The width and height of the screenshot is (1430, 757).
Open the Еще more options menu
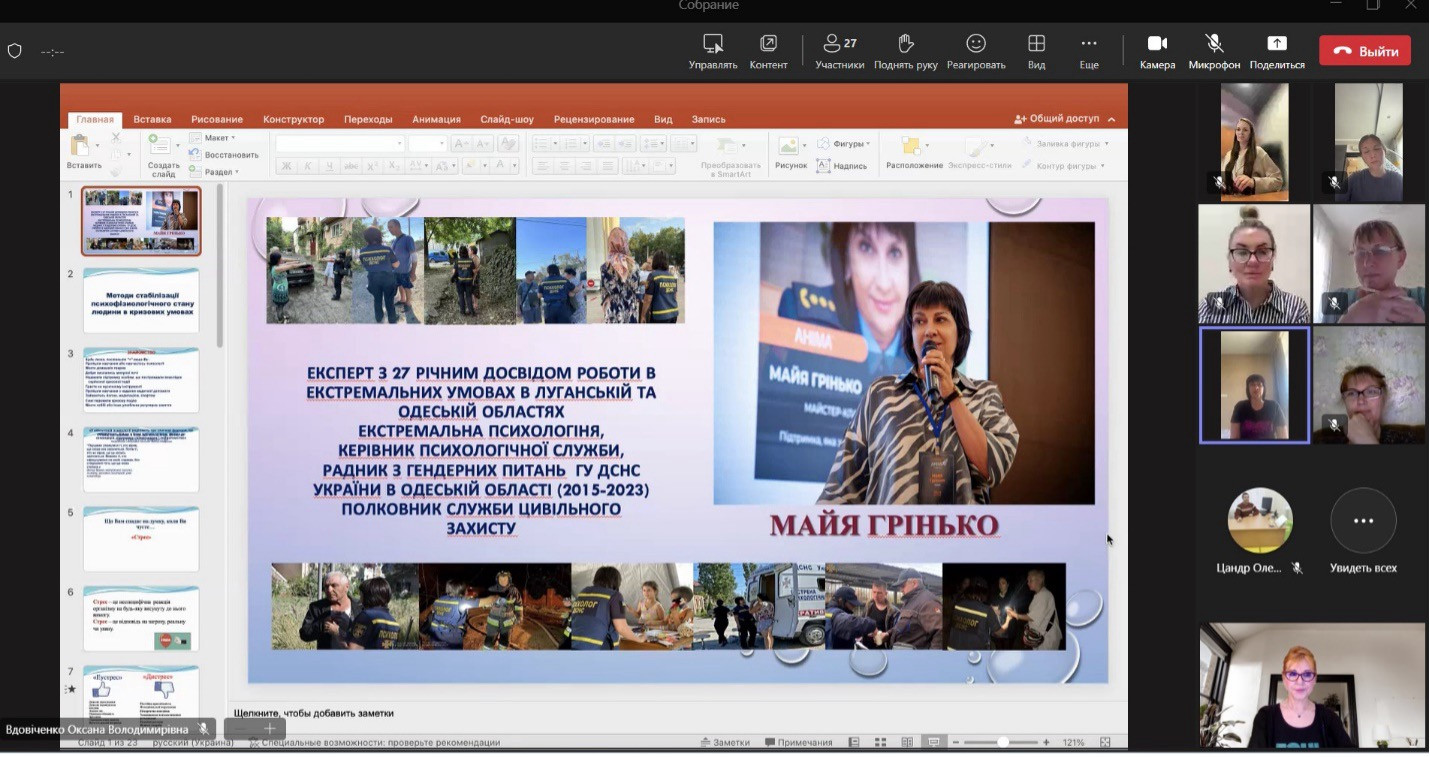click(x=1089, y=44)
